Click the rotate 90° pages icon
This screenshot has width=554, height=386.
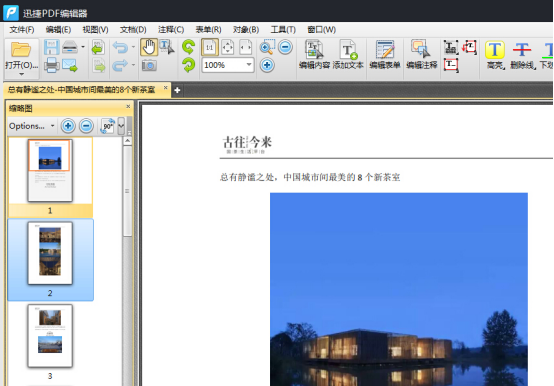[107, 126]
